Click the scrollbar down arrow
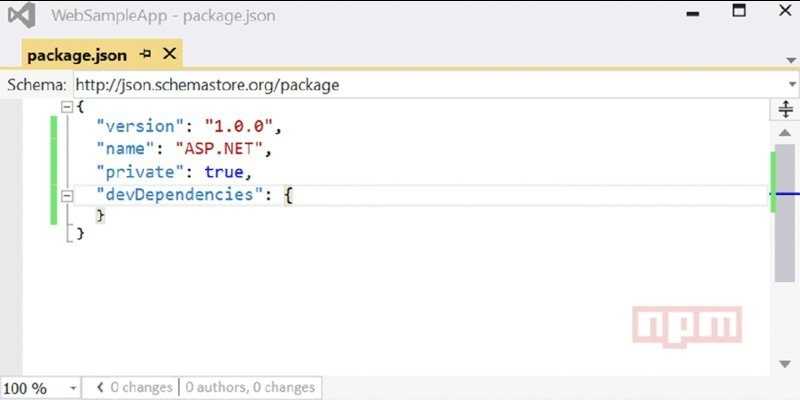Viewport: 800px width, 400px height. (785, 364)
